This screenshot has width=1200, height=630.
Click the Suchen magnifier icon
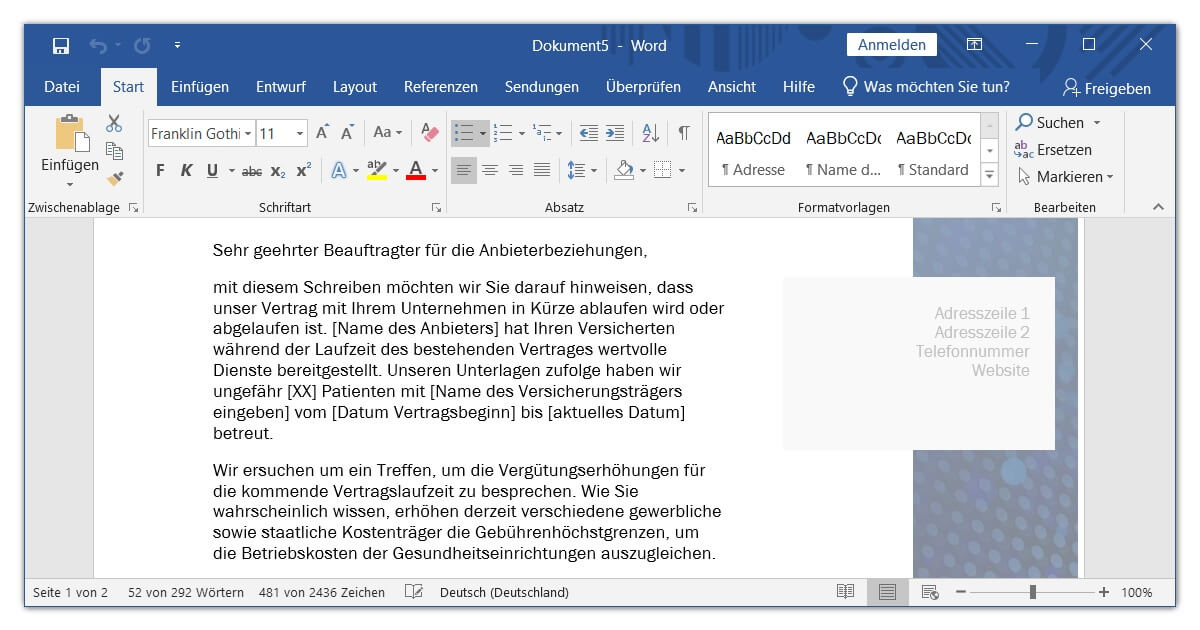pos(1025,122)
